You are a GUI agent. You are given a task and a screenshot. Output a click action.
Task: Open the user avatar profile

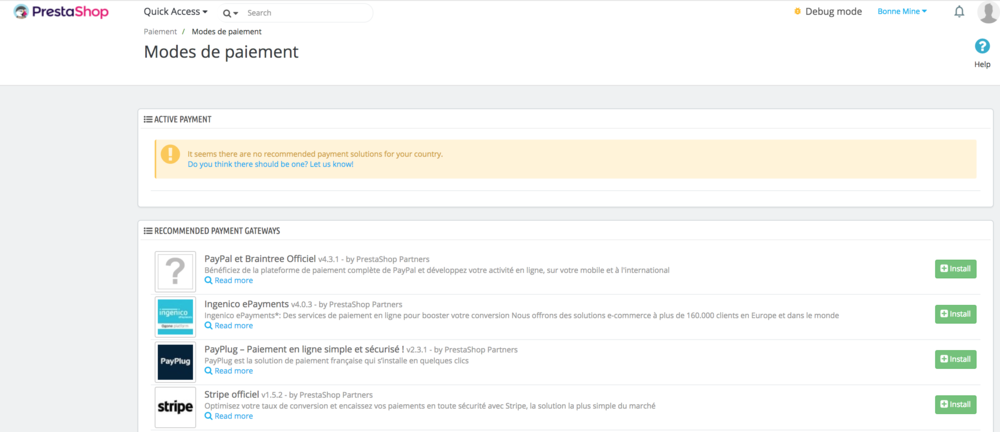coord(986,12)
